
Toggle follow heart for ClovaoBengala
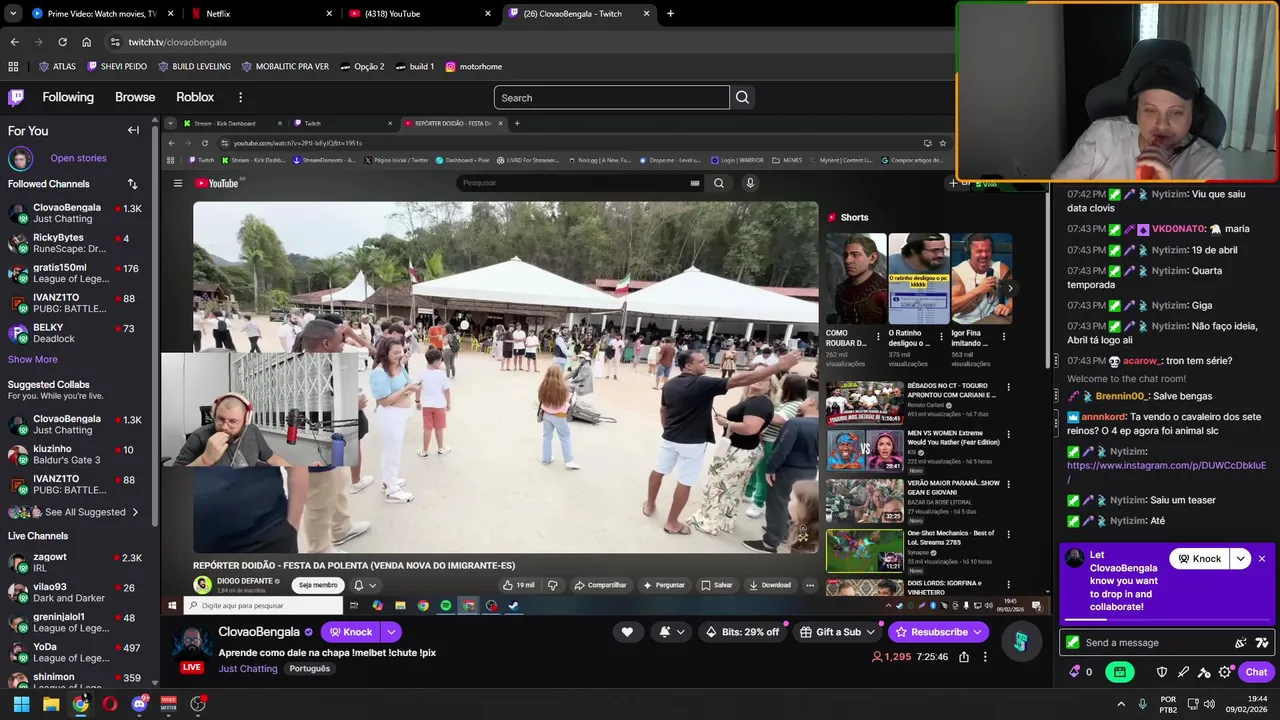627,631
